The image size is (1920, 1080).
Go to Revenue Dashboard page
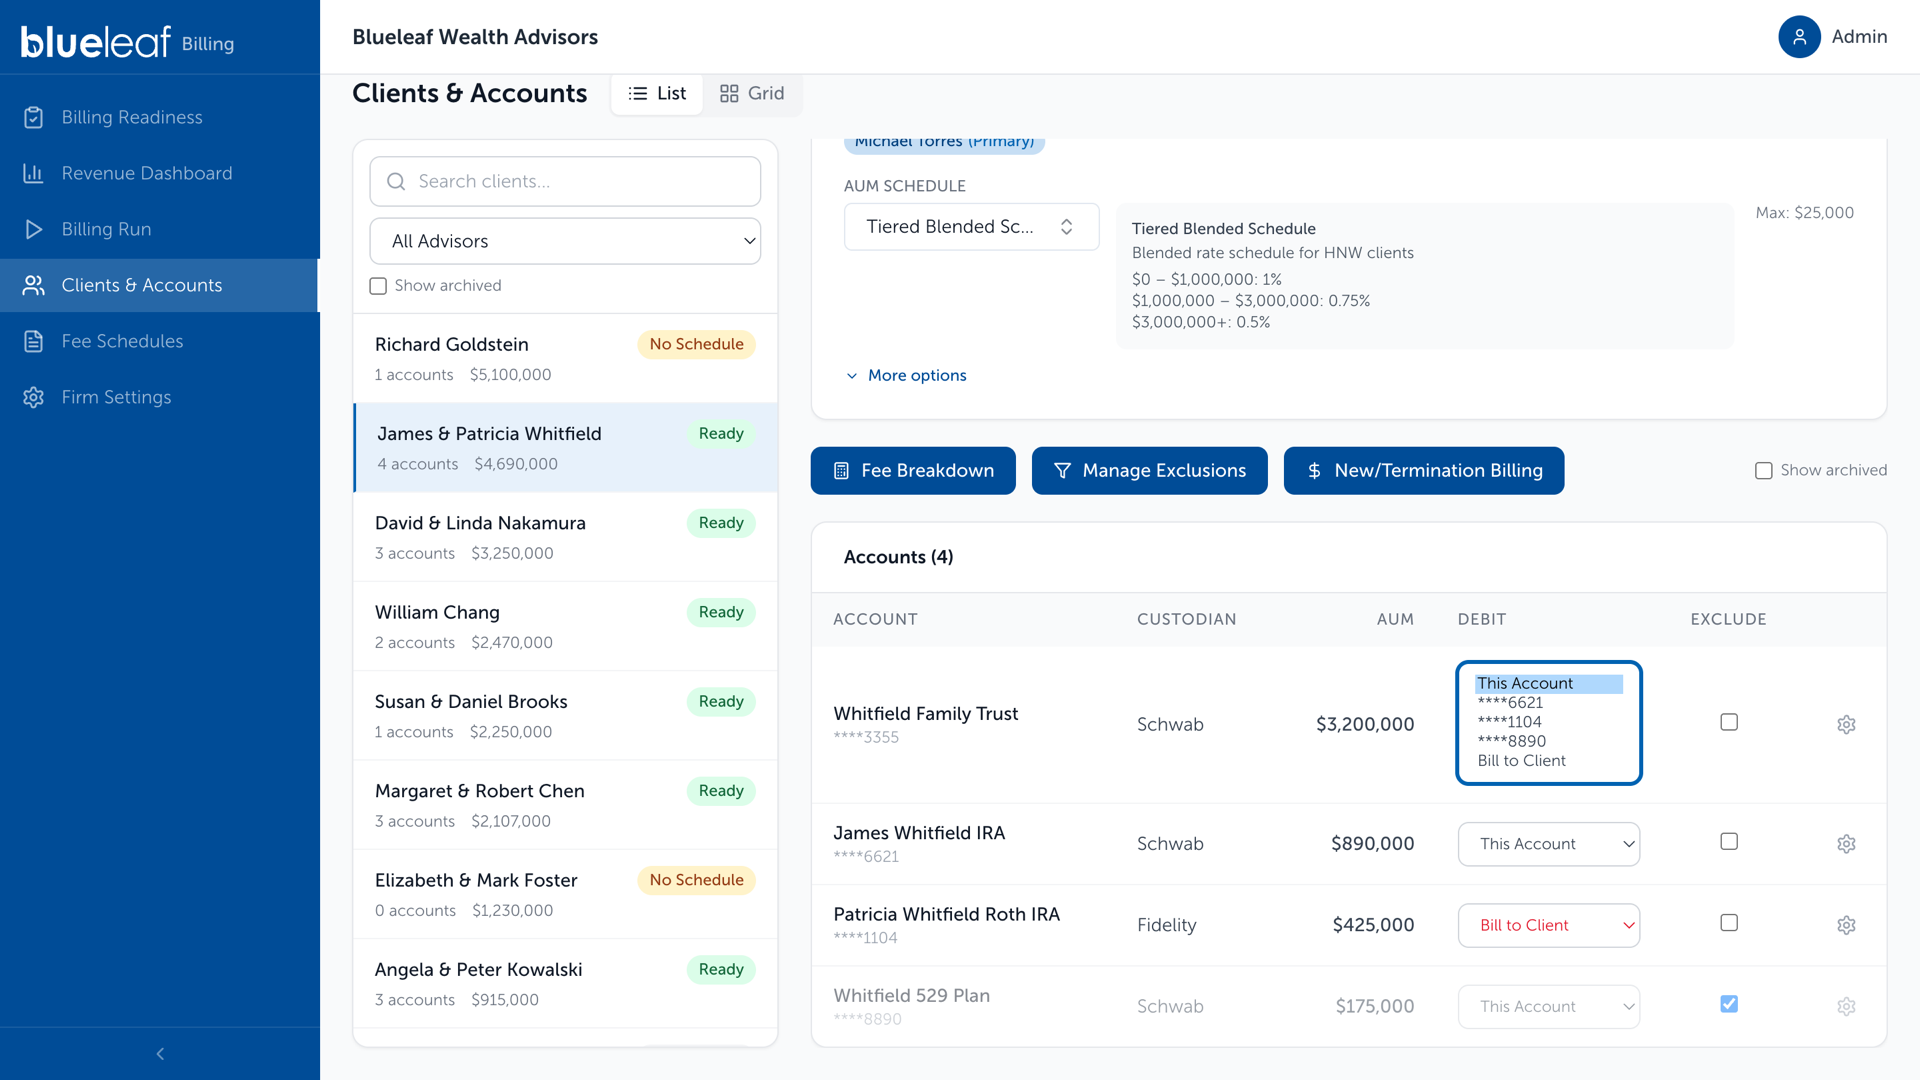coord(160,173)
